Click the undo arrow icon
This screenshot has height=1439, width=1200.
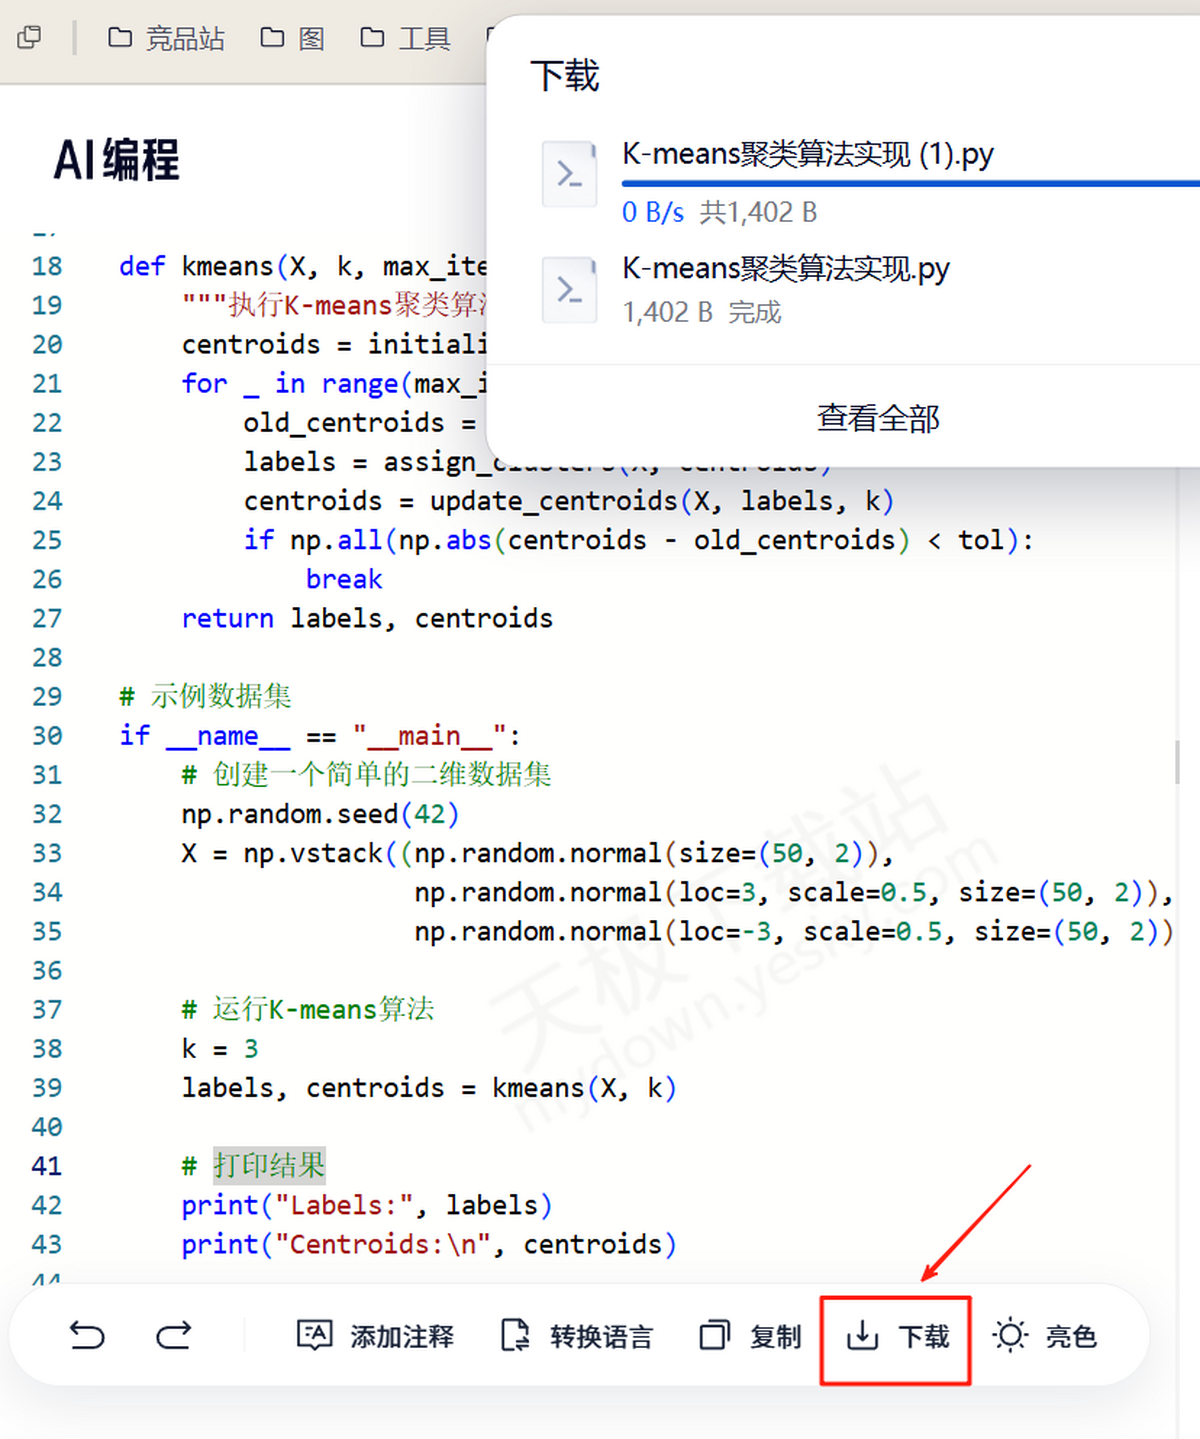tap(87, 1335)
